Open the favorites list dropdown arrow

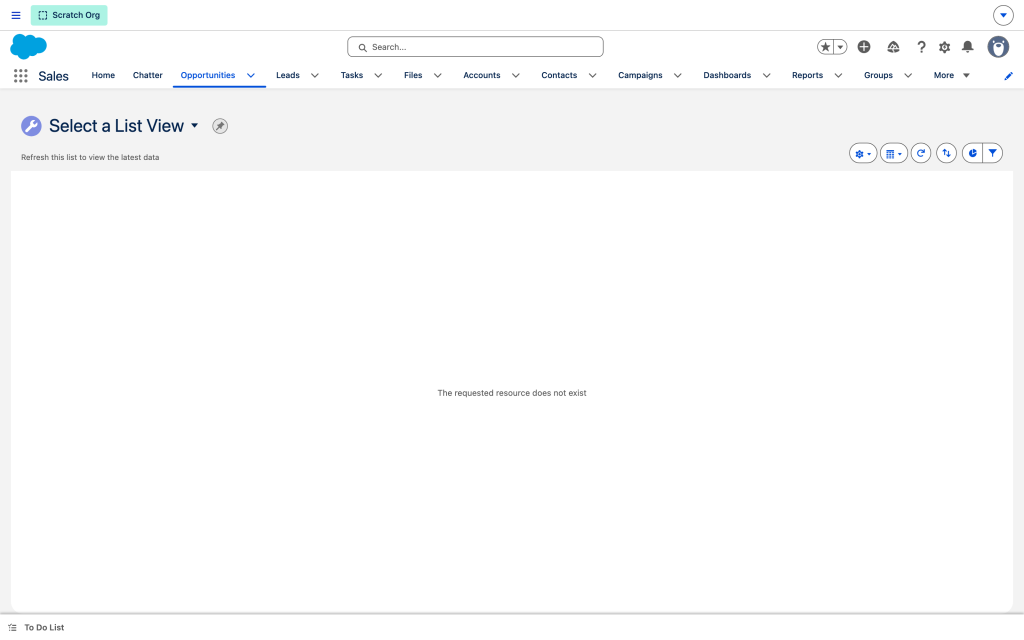840,47
